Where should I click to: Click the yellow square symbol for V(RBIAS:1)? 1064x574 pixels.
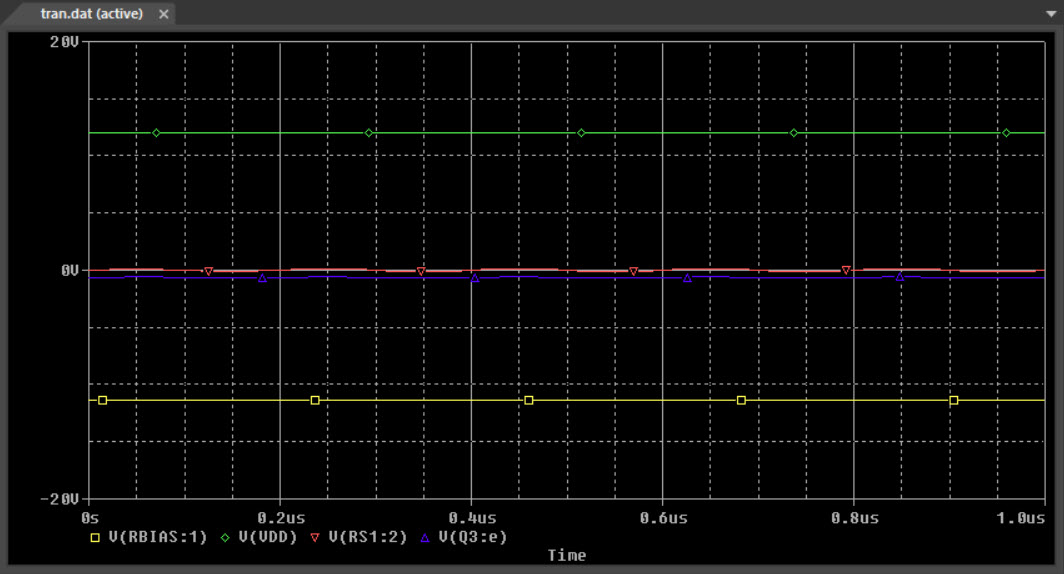(96, 537)
